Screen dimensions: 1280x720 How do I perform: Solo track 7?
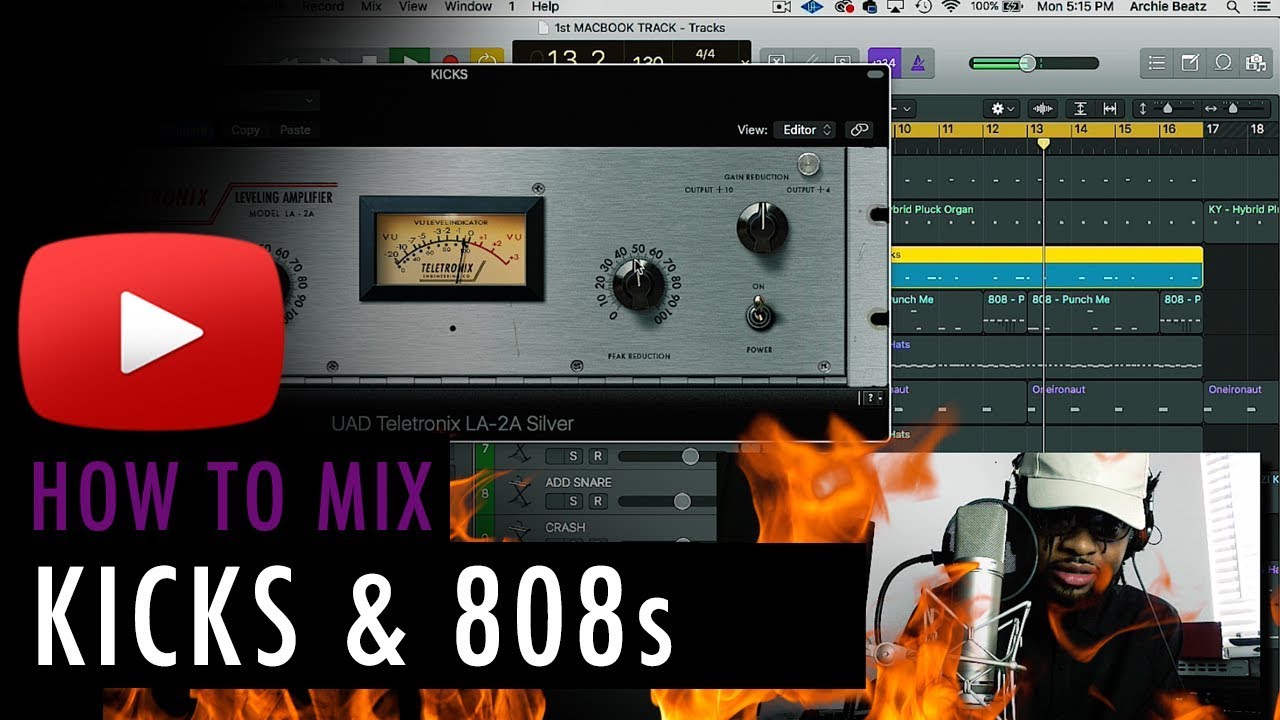[574, 456]
